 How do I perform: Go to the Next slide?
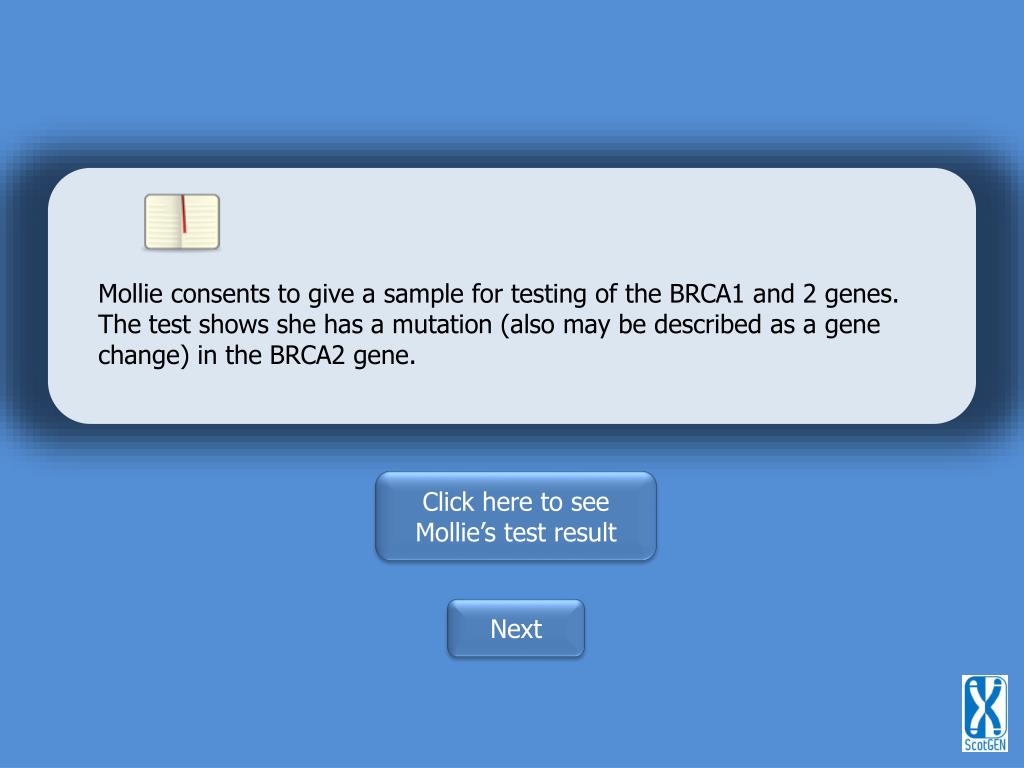pos(516,629)
